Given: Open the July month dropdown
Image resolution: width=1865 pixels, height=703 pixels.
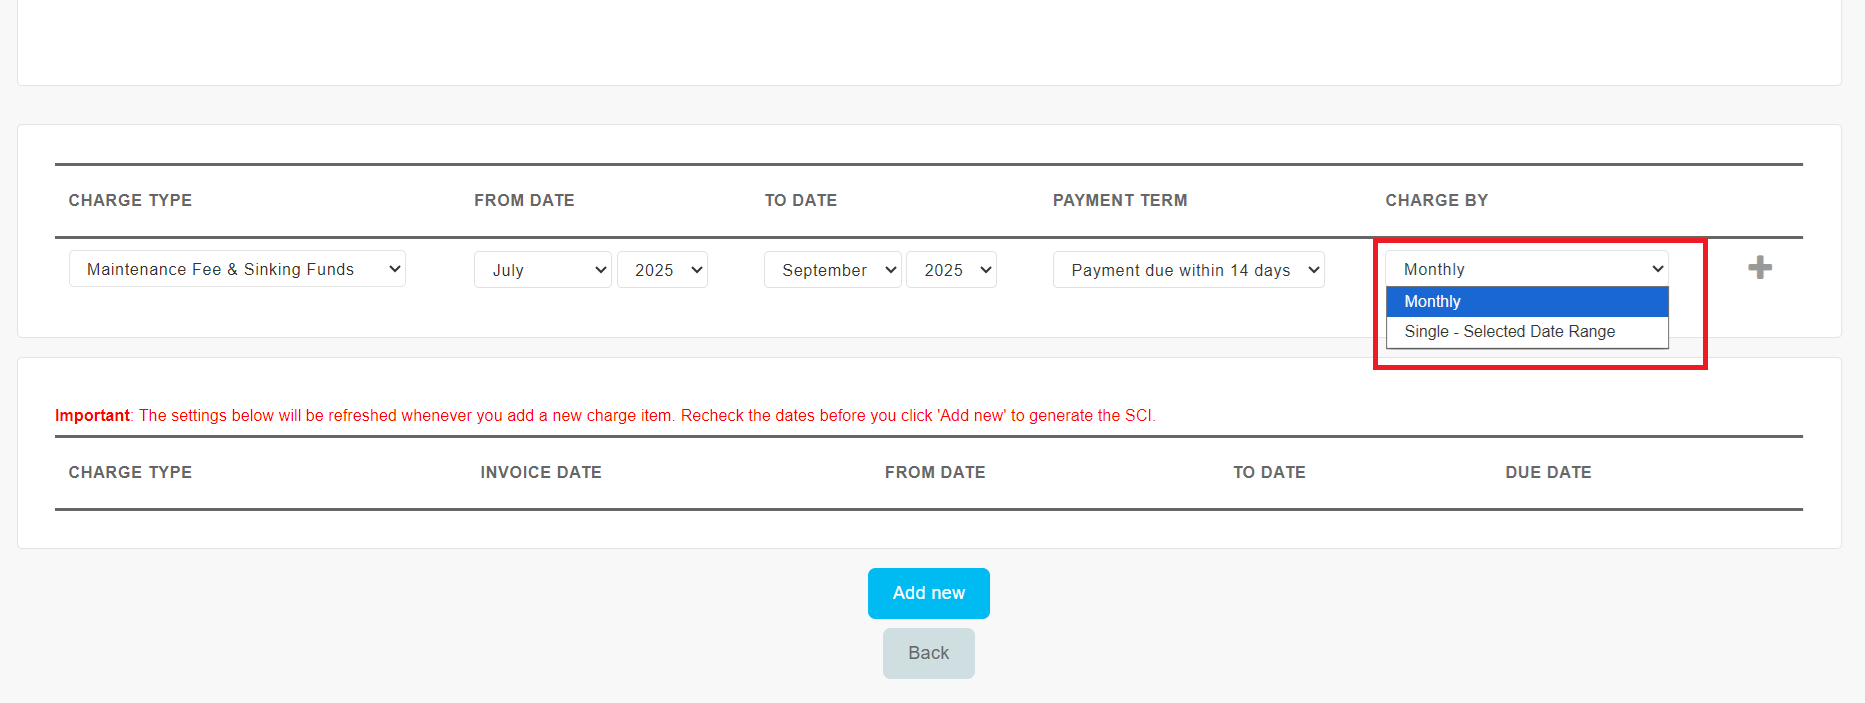Looking at the screenshot, I should click(x=542, y=270).
